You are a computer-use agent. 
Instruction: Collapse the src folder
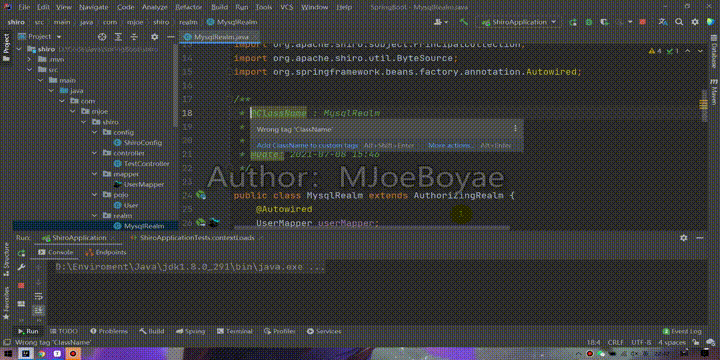click(29, 70)
